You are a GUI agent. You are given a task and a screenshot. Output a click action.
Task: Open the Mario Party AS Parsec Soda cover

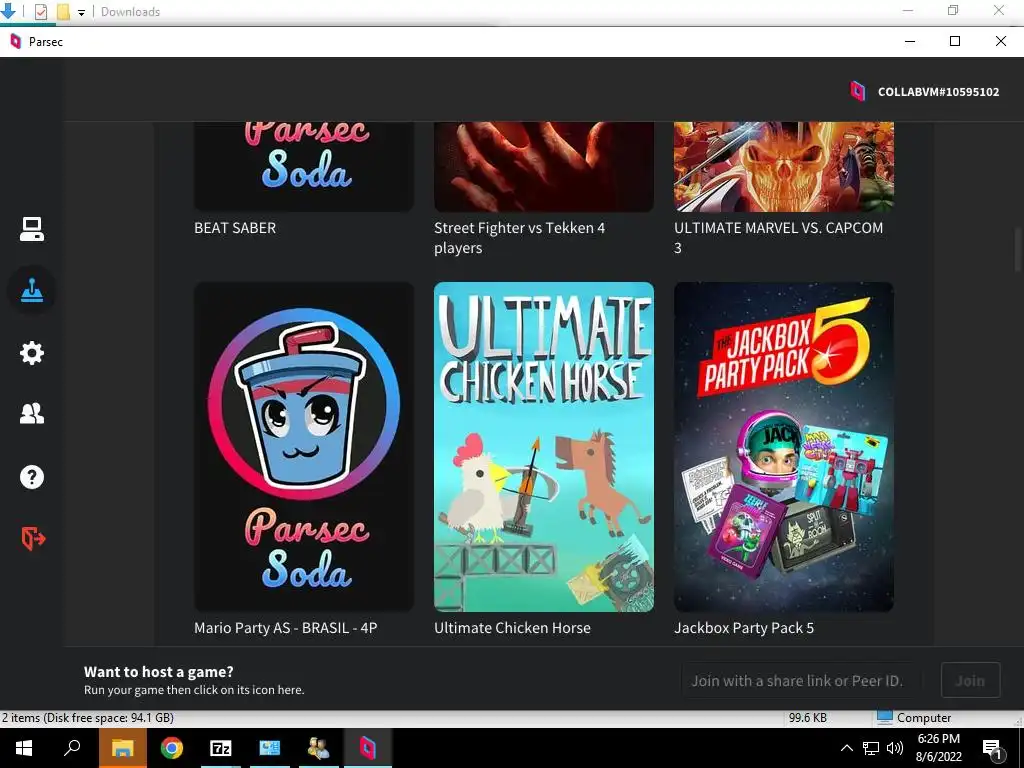tap(304, 447)
